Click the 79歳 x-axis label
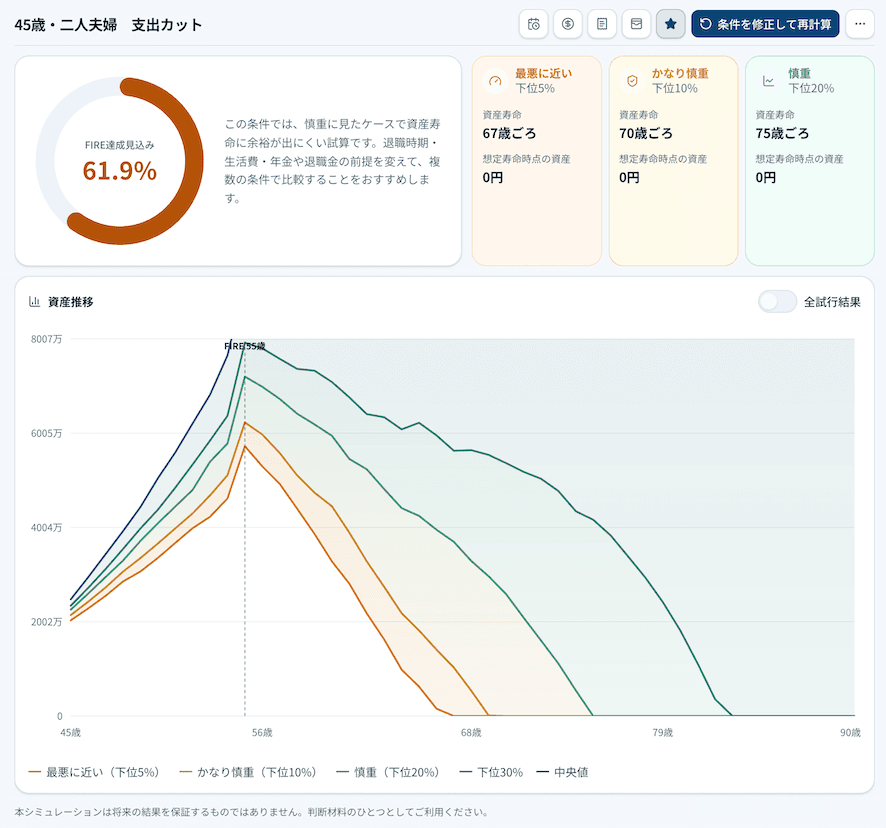The height and width of the screenshot is (828, 886). pos(663,732)
